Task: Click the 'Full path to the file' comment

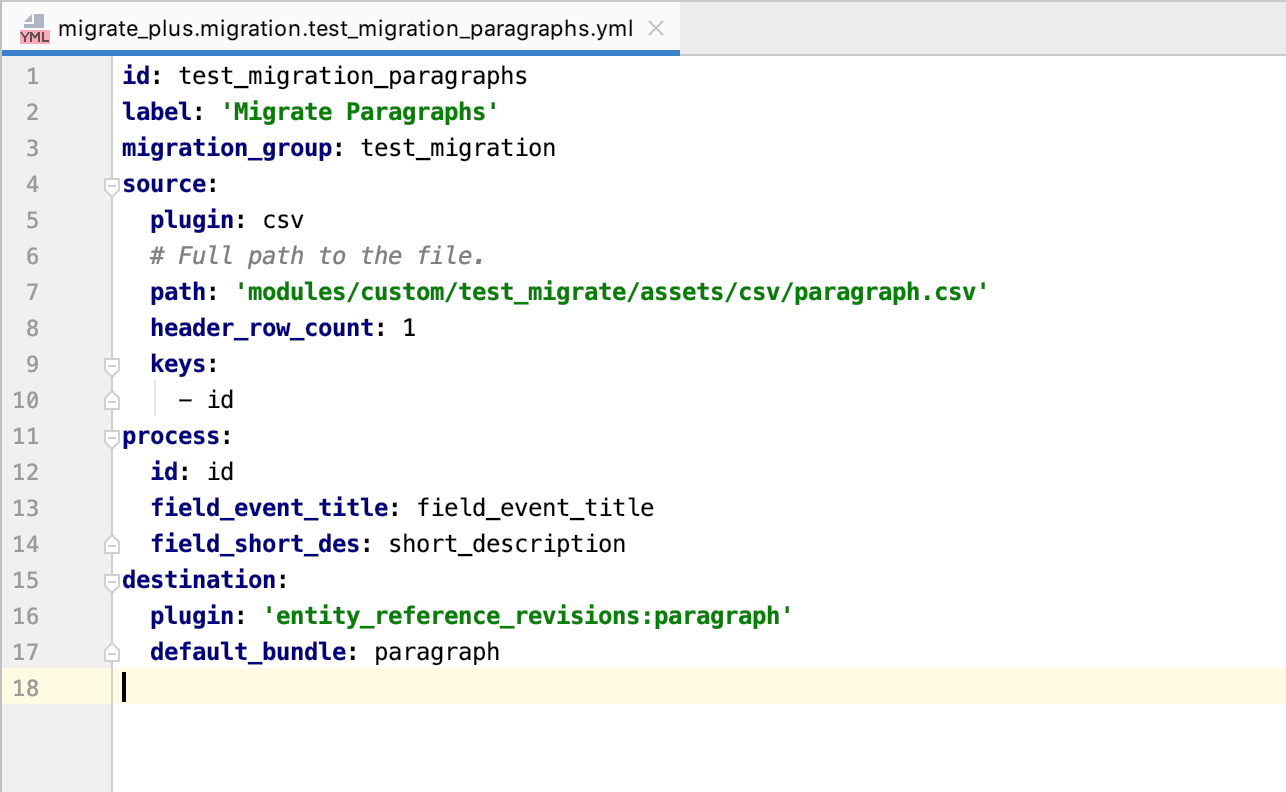Action: tap(315, 255)
